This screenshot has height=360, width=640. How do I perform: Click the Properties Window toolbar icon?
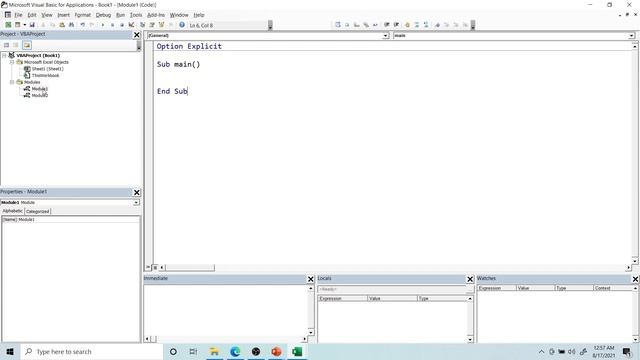tap(152, 25)
